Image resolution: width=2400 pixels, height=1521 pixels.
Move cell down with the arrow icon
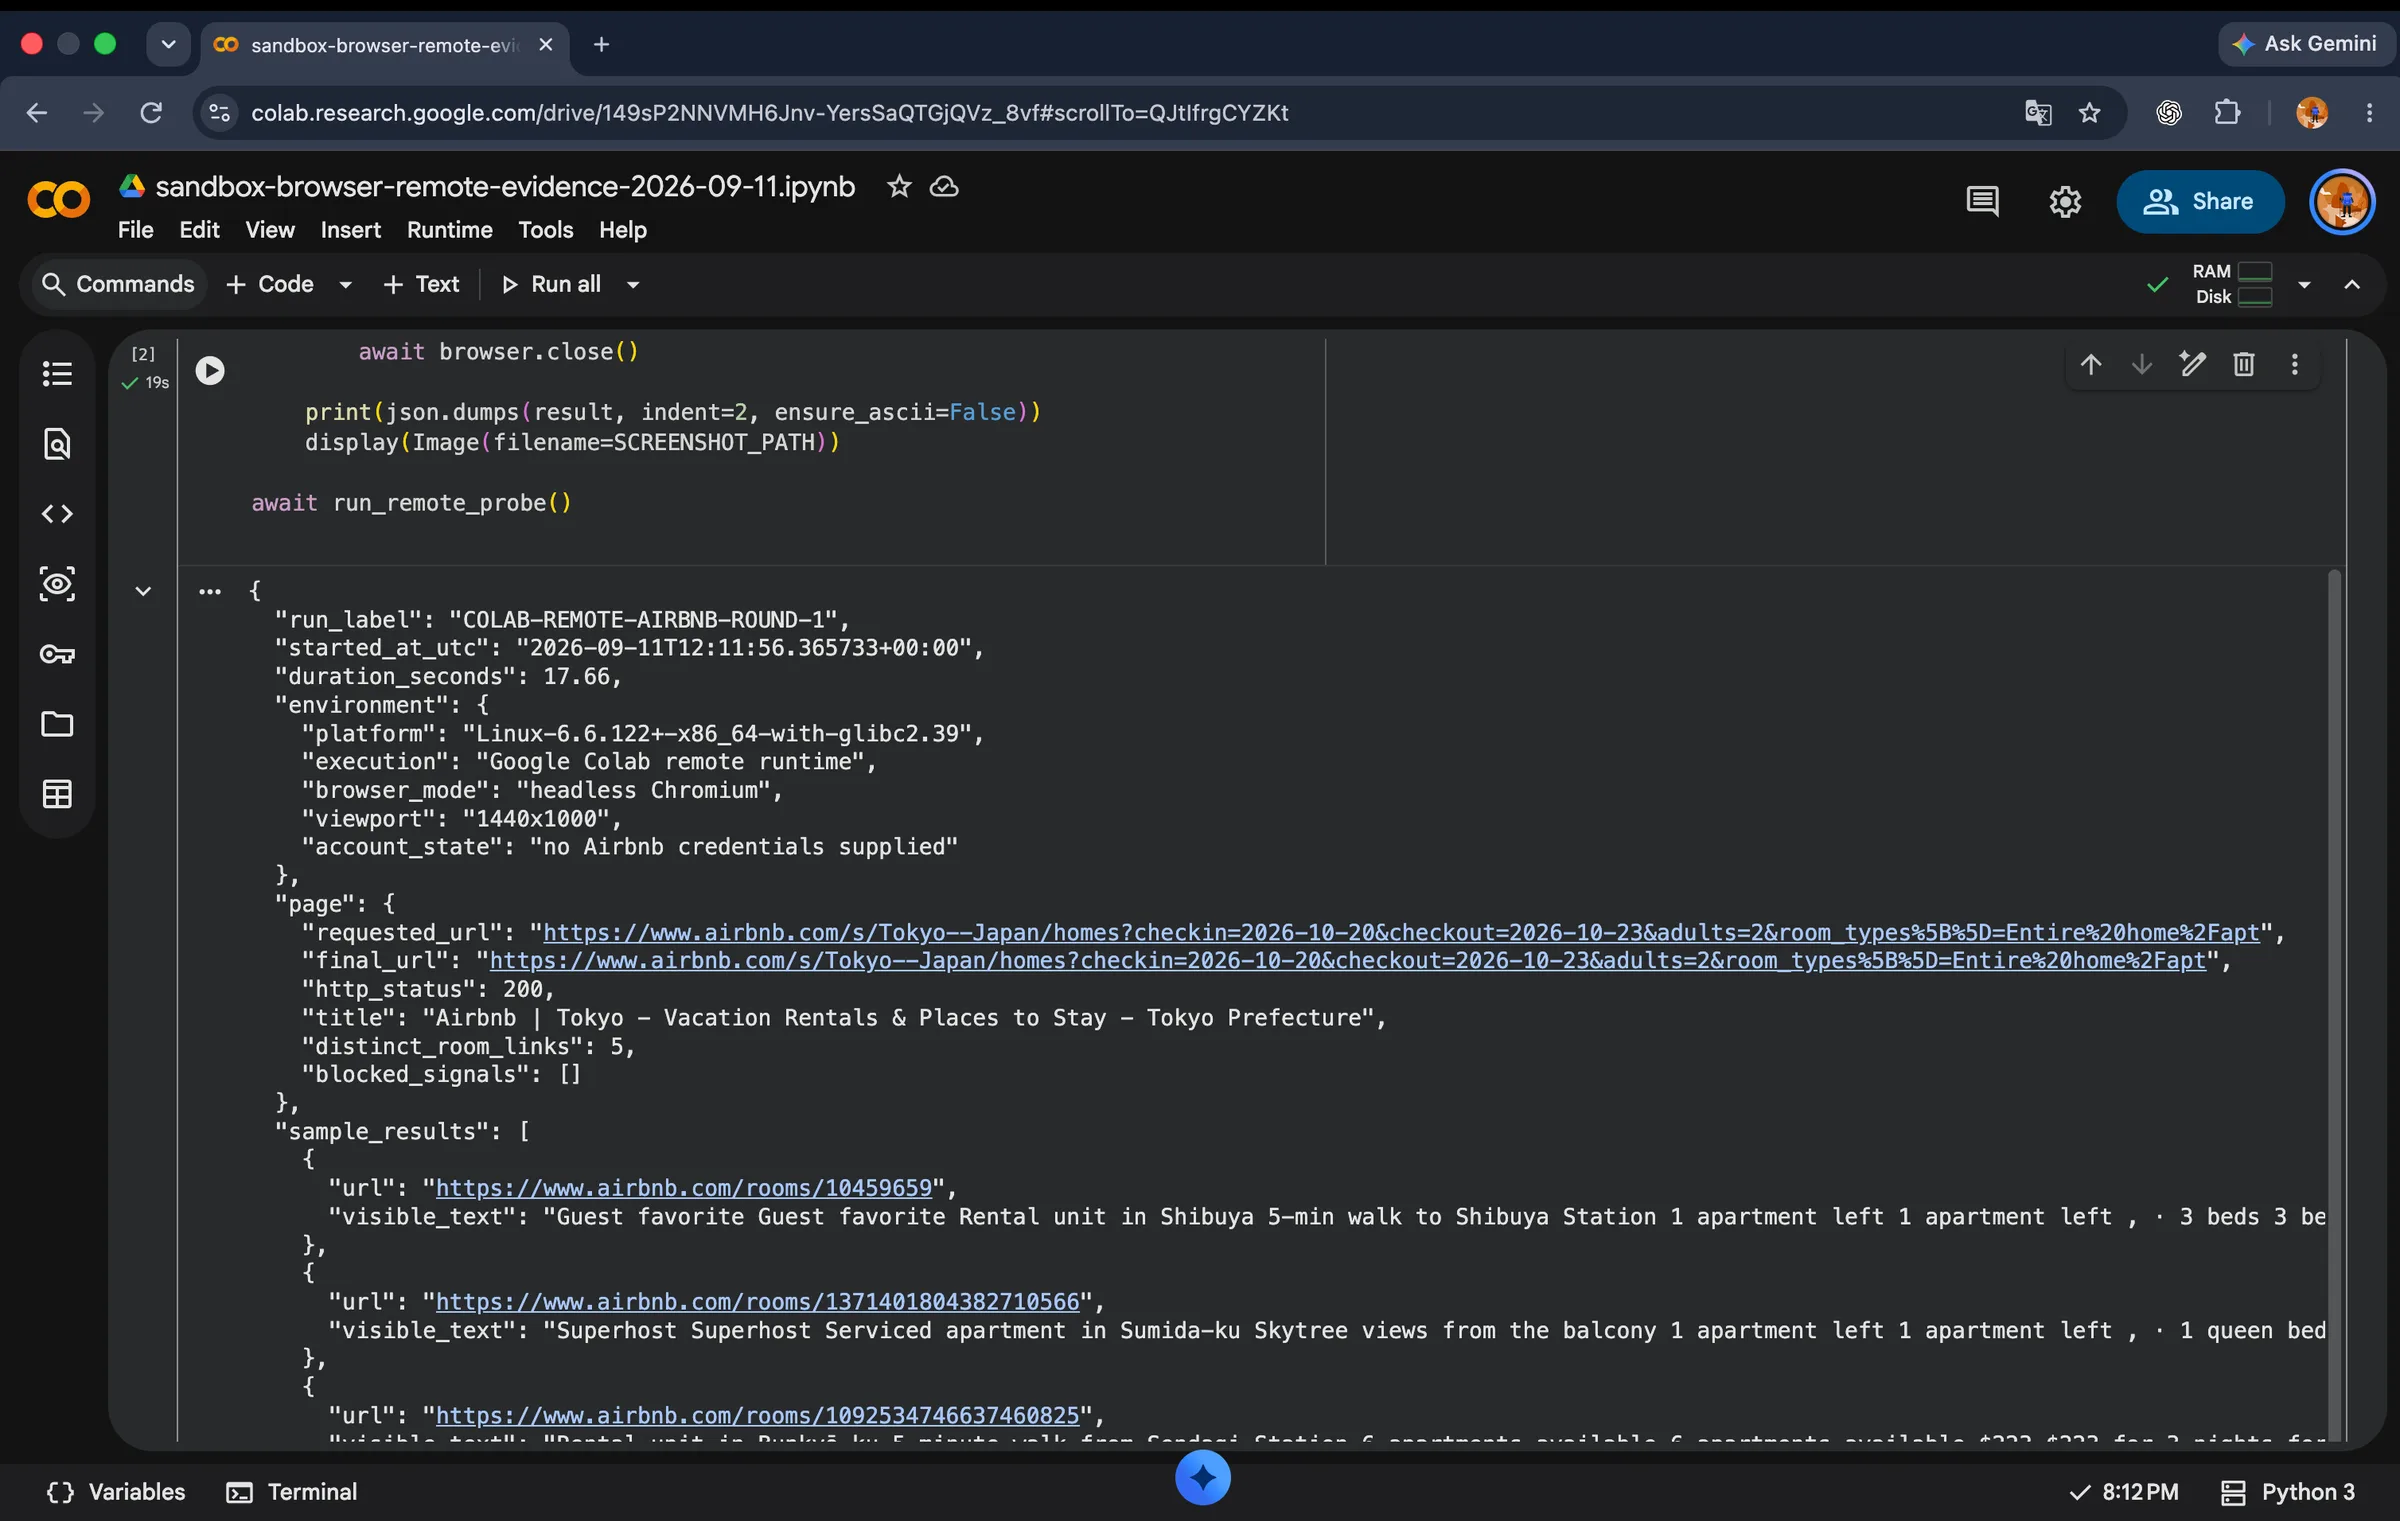pyautogui.click(x=2142, y=365)
